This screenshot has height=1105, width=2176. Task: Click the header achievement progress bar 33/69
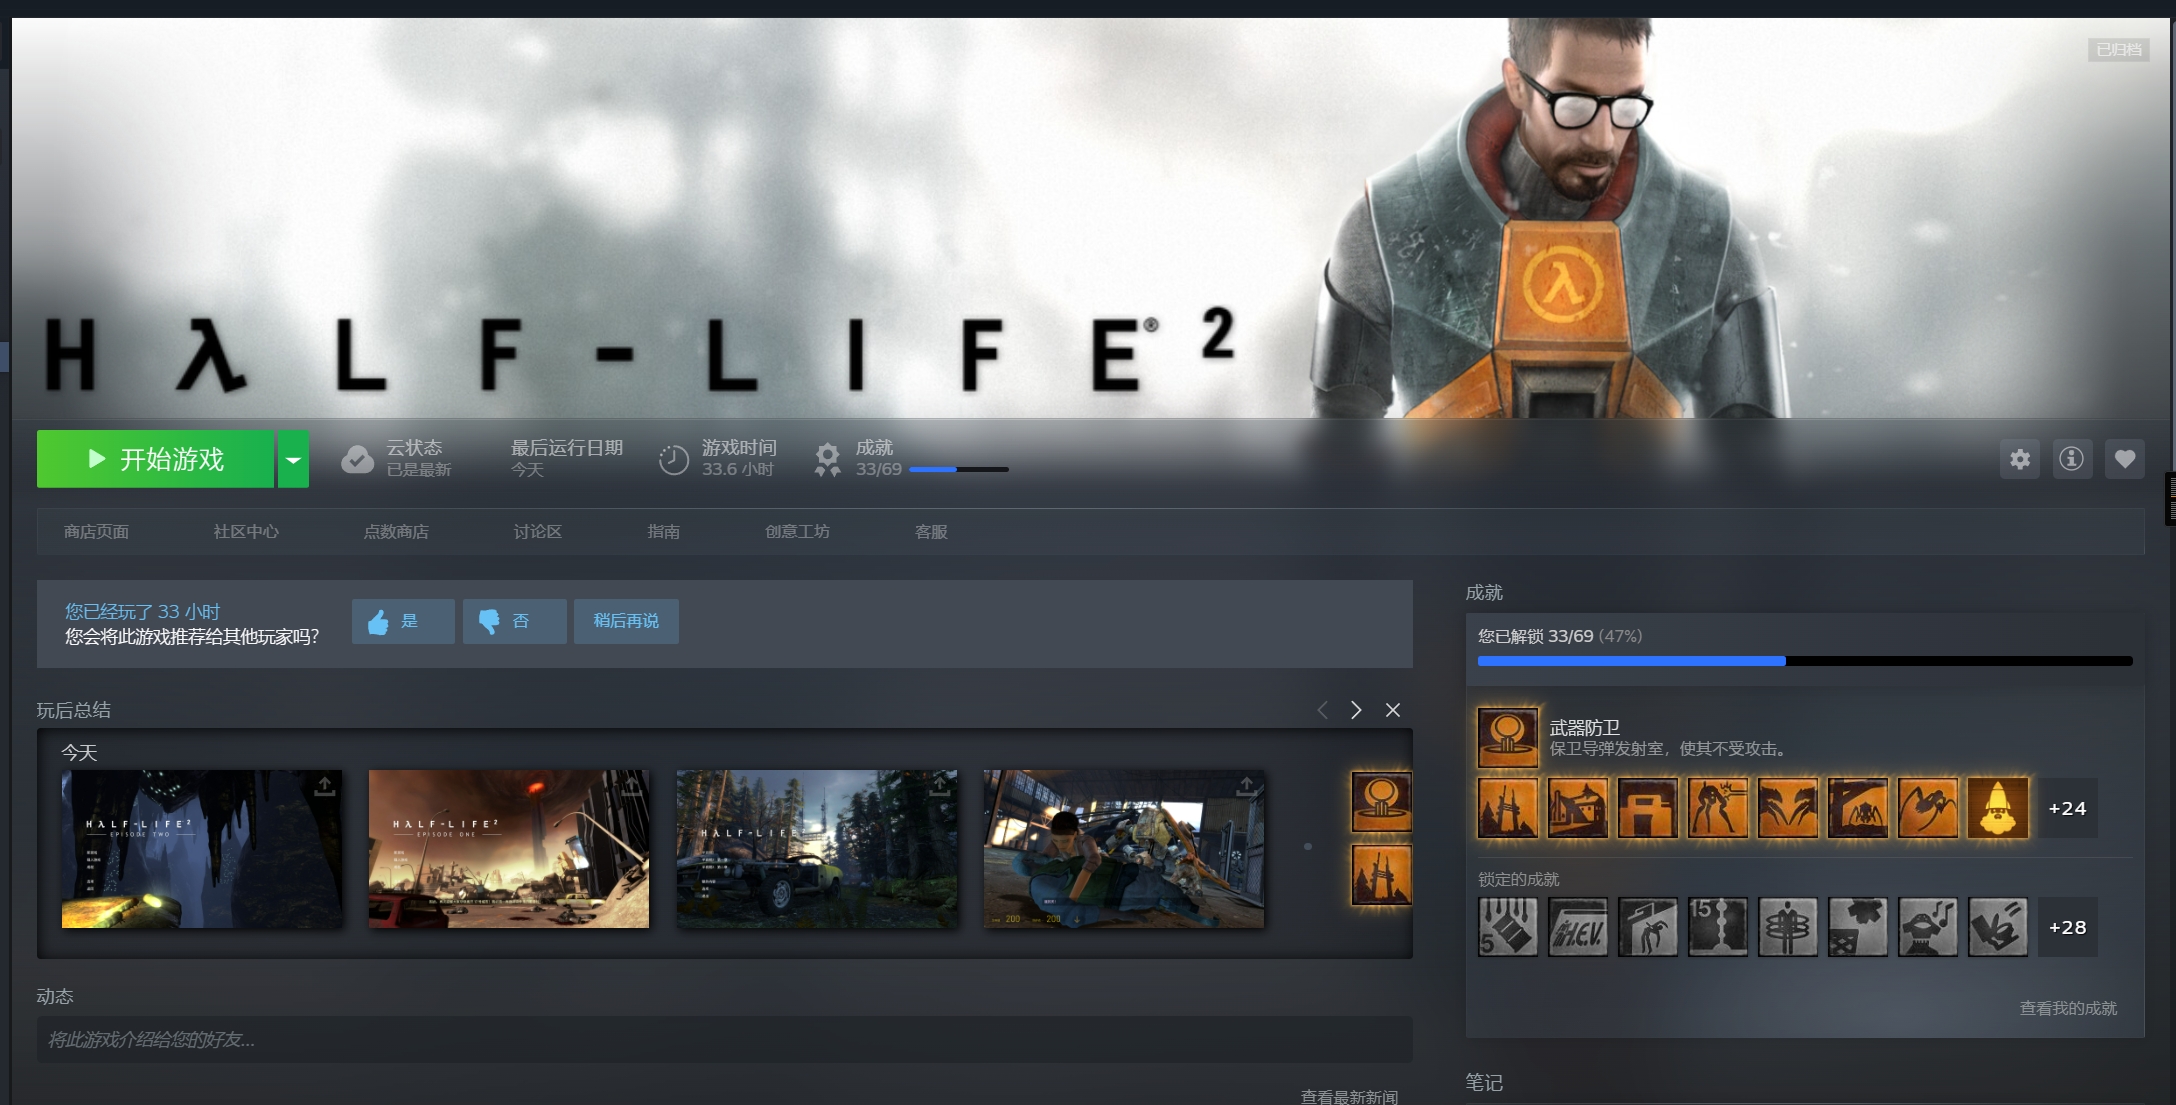point(958,469)
